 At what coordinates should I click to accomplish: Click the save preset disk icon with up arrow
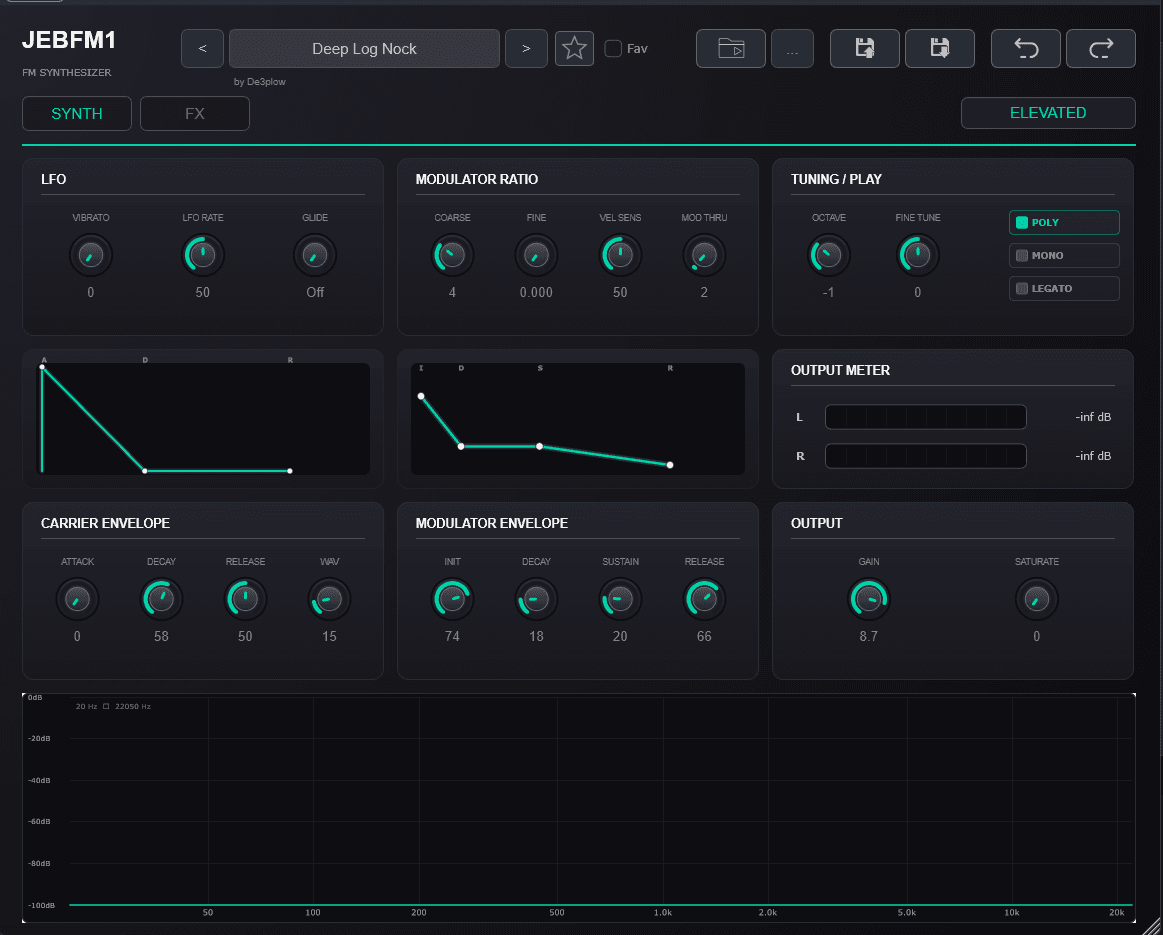(x=865, y=49)
